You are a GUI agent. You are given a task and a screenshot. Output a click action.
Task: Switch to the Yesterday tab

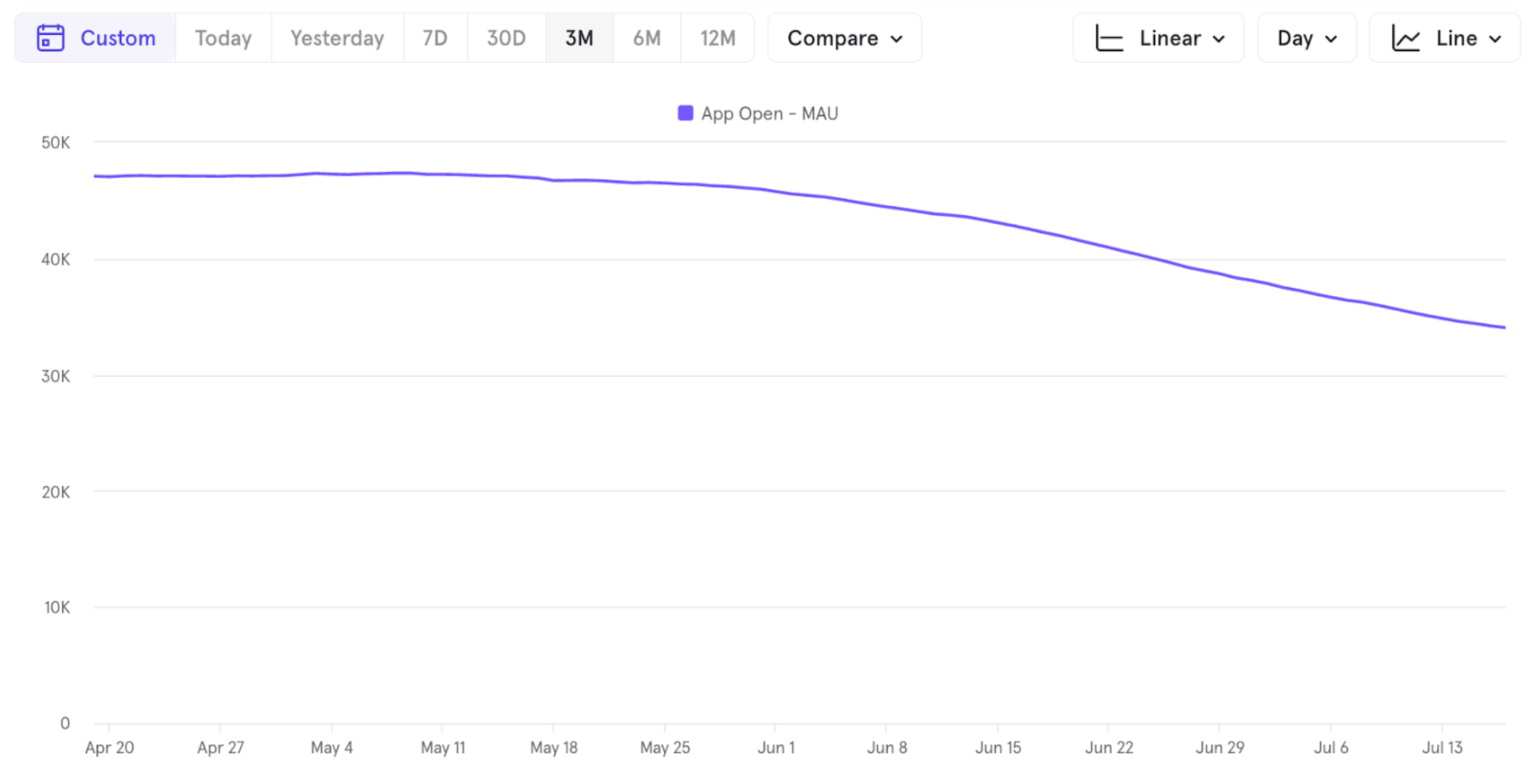(x=336, y=37)
